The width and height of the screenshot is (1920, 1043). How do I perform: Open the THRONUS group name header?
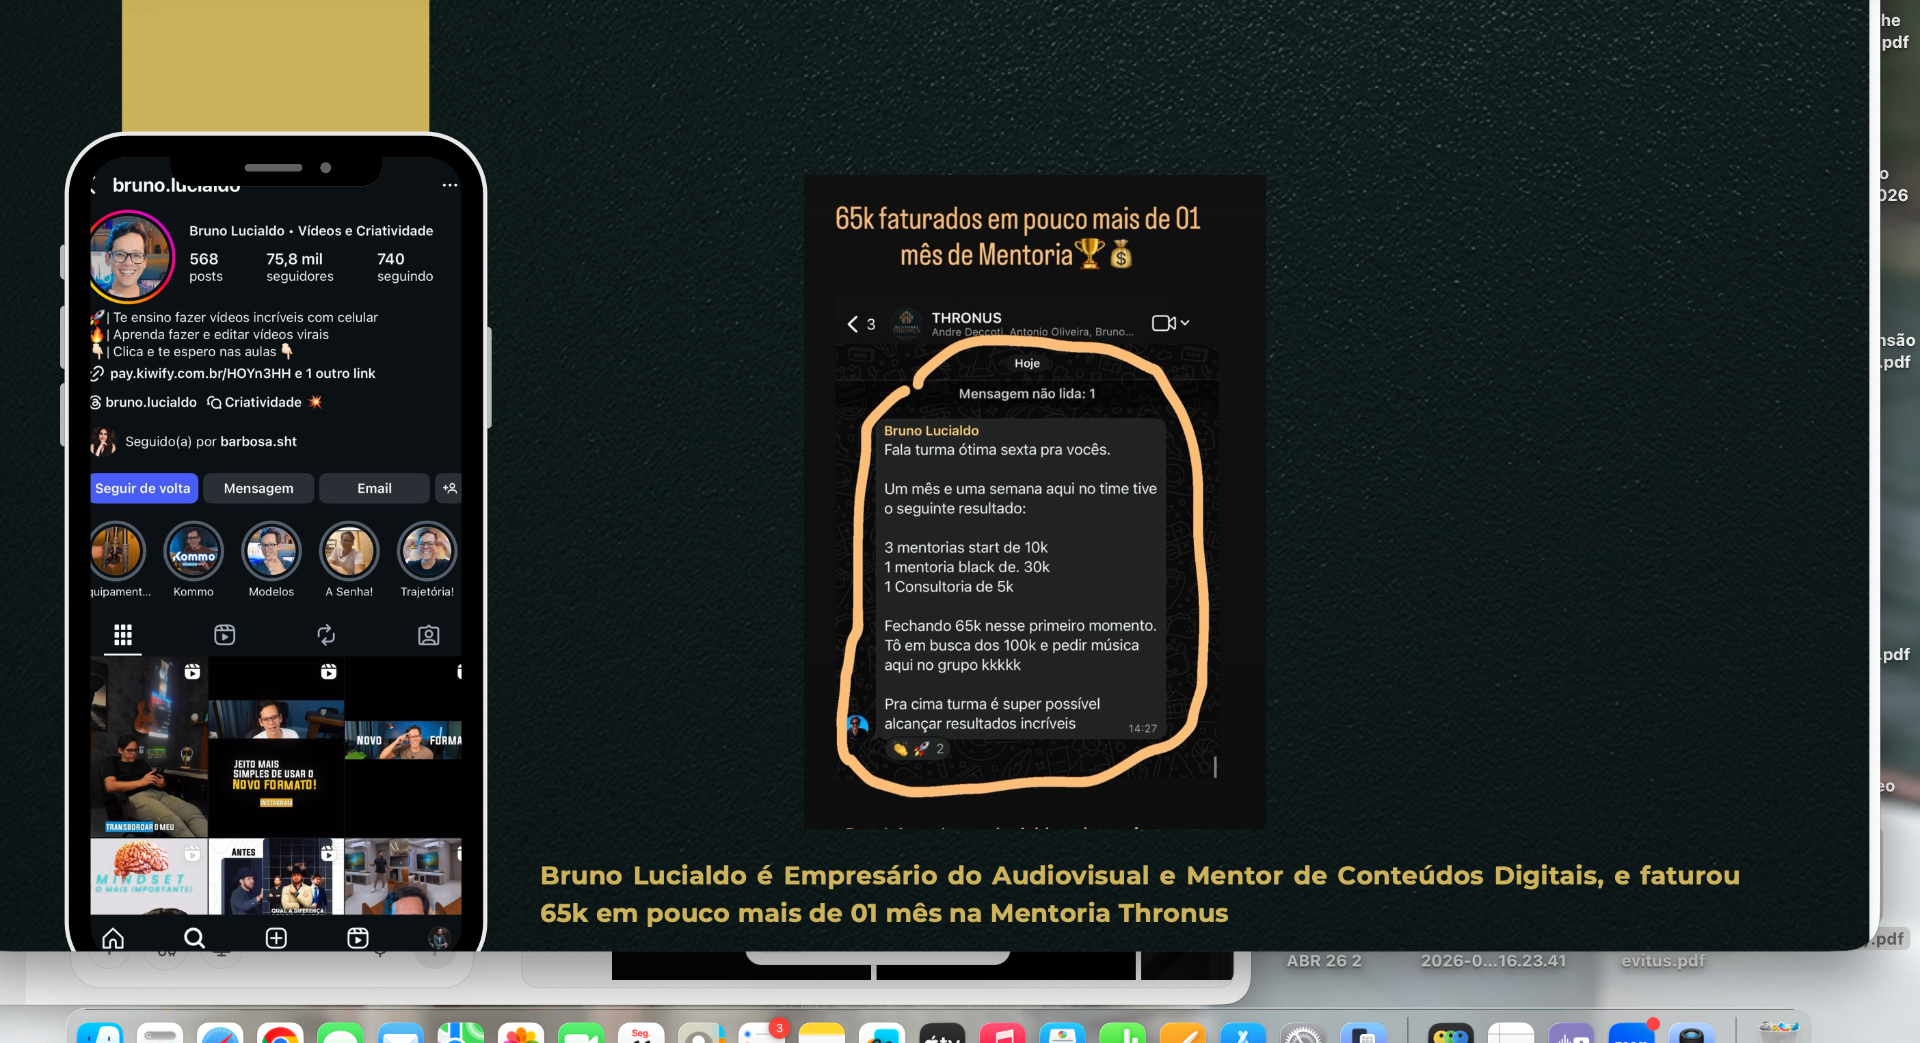pos(967,318)
